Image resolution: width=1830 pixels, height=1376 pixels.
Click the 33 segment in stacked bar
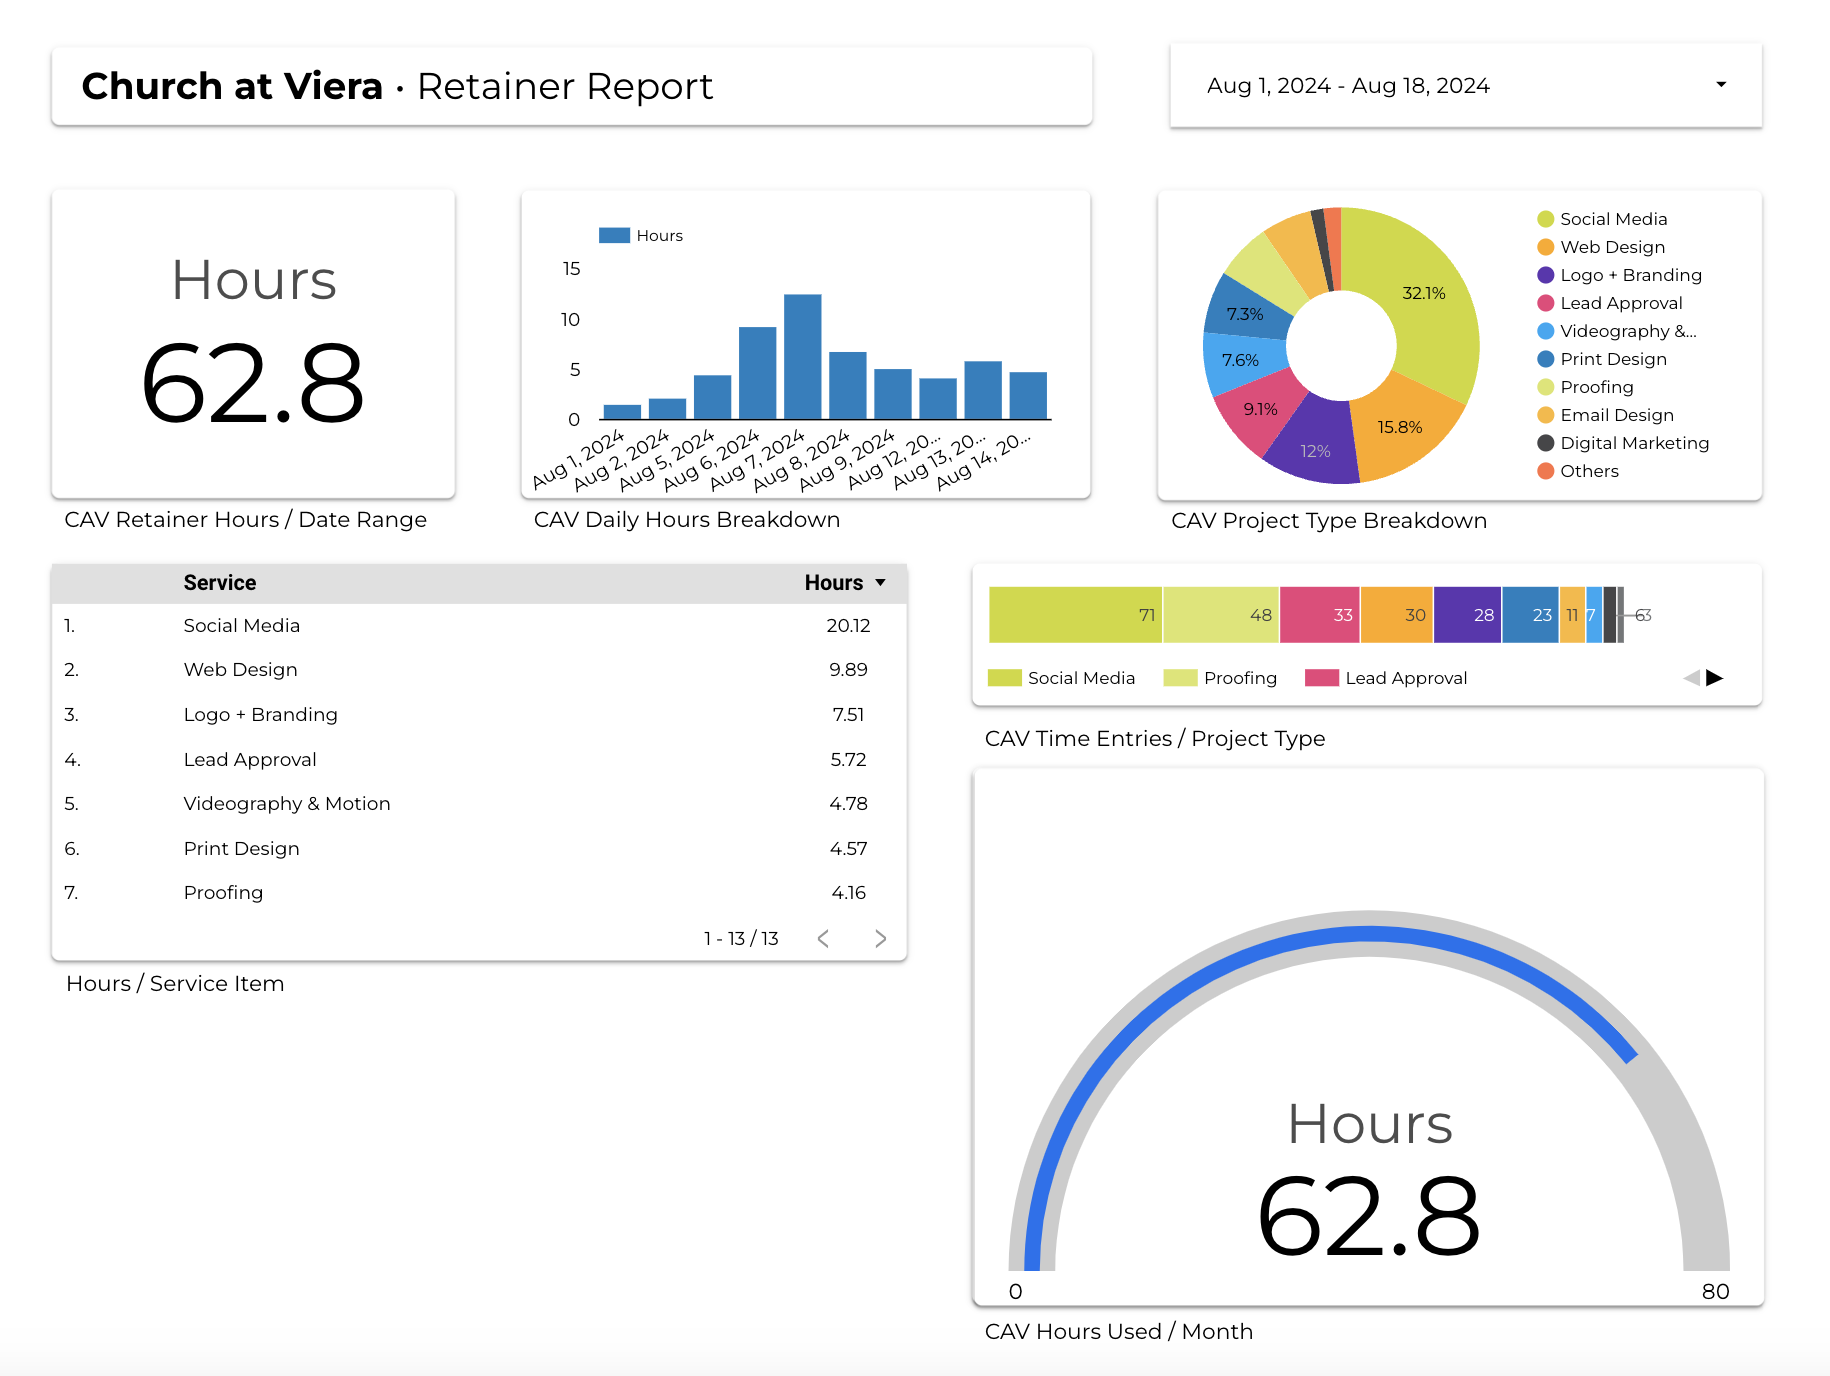click(1320, 615)
